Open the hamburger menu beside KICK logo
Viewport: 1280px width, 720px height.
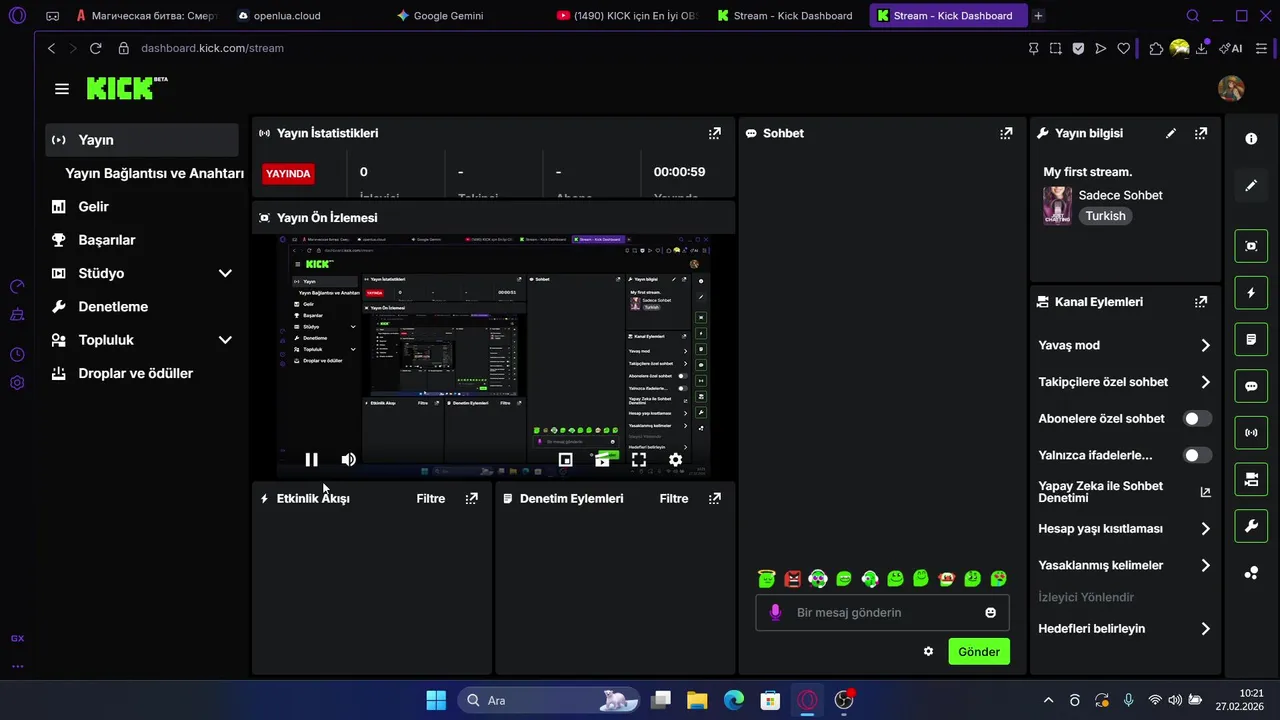(62, 89)
